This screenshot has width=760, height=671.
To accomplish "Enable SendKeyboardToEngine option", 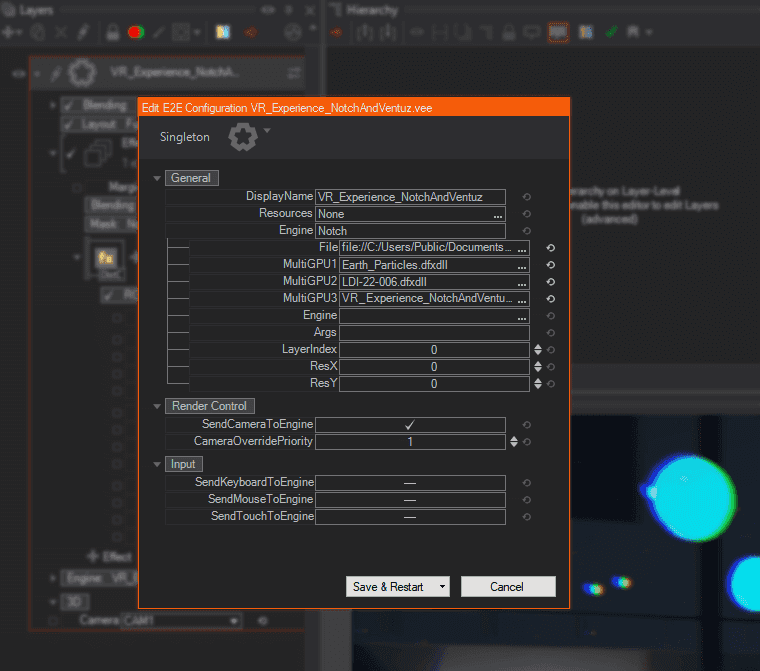I will click(x=410, y=483).
